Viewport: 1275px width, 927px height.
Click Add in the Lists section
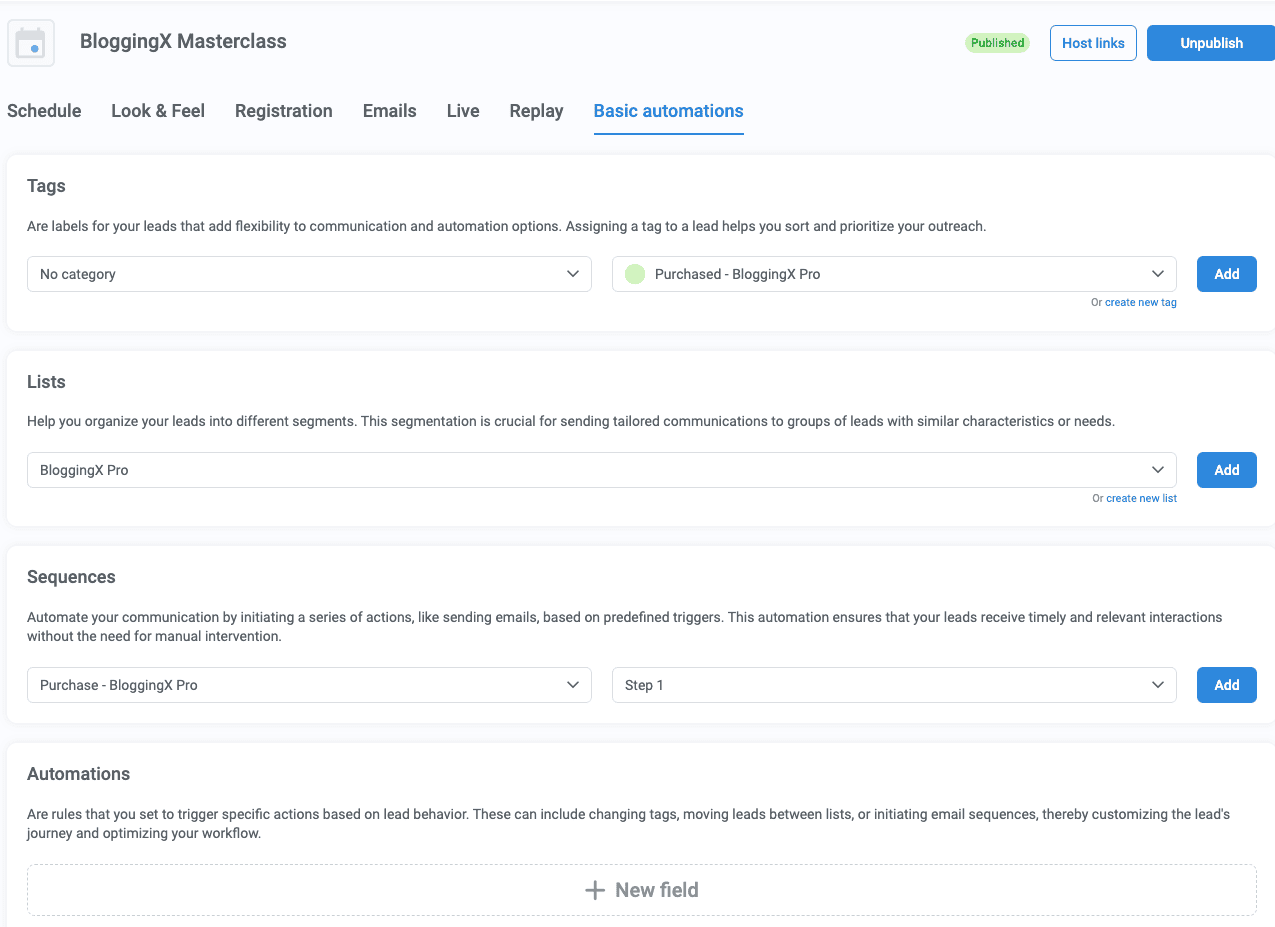pyautogui.click(x=1227, y=470)
